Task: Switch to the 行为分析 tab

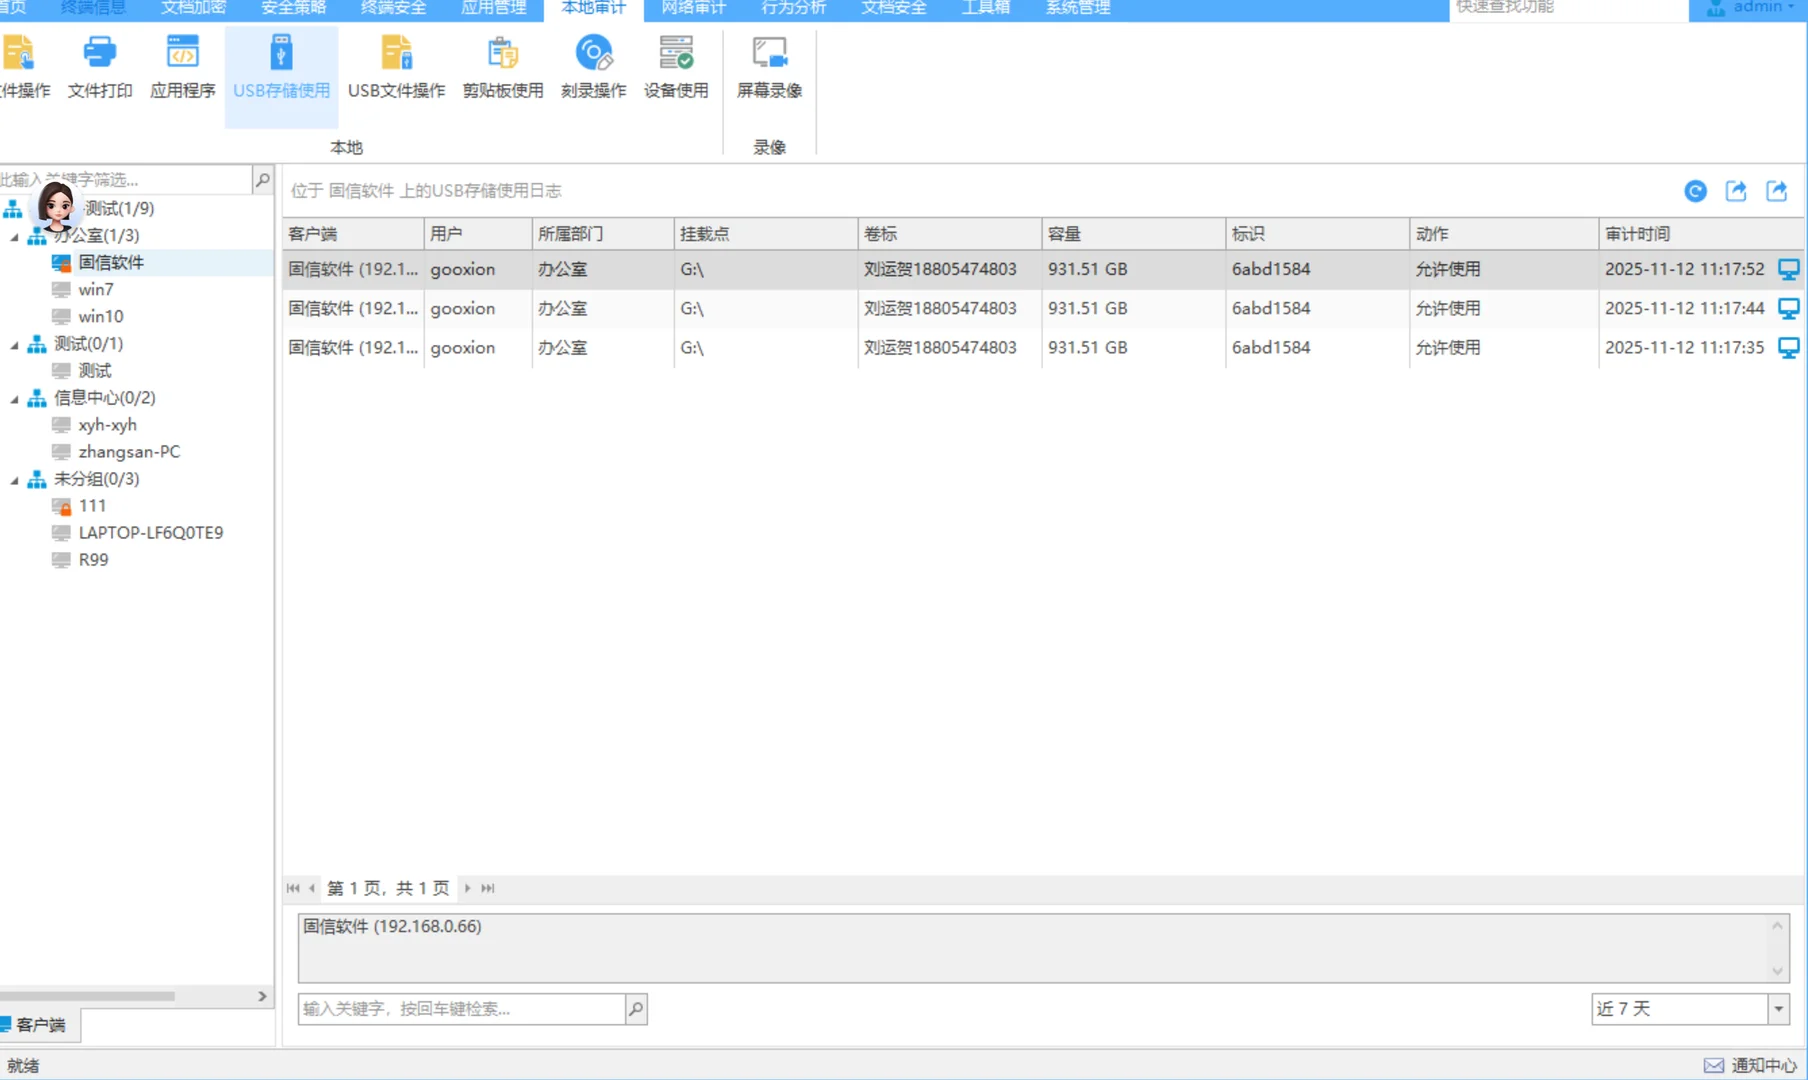Action: coord(793,8)
